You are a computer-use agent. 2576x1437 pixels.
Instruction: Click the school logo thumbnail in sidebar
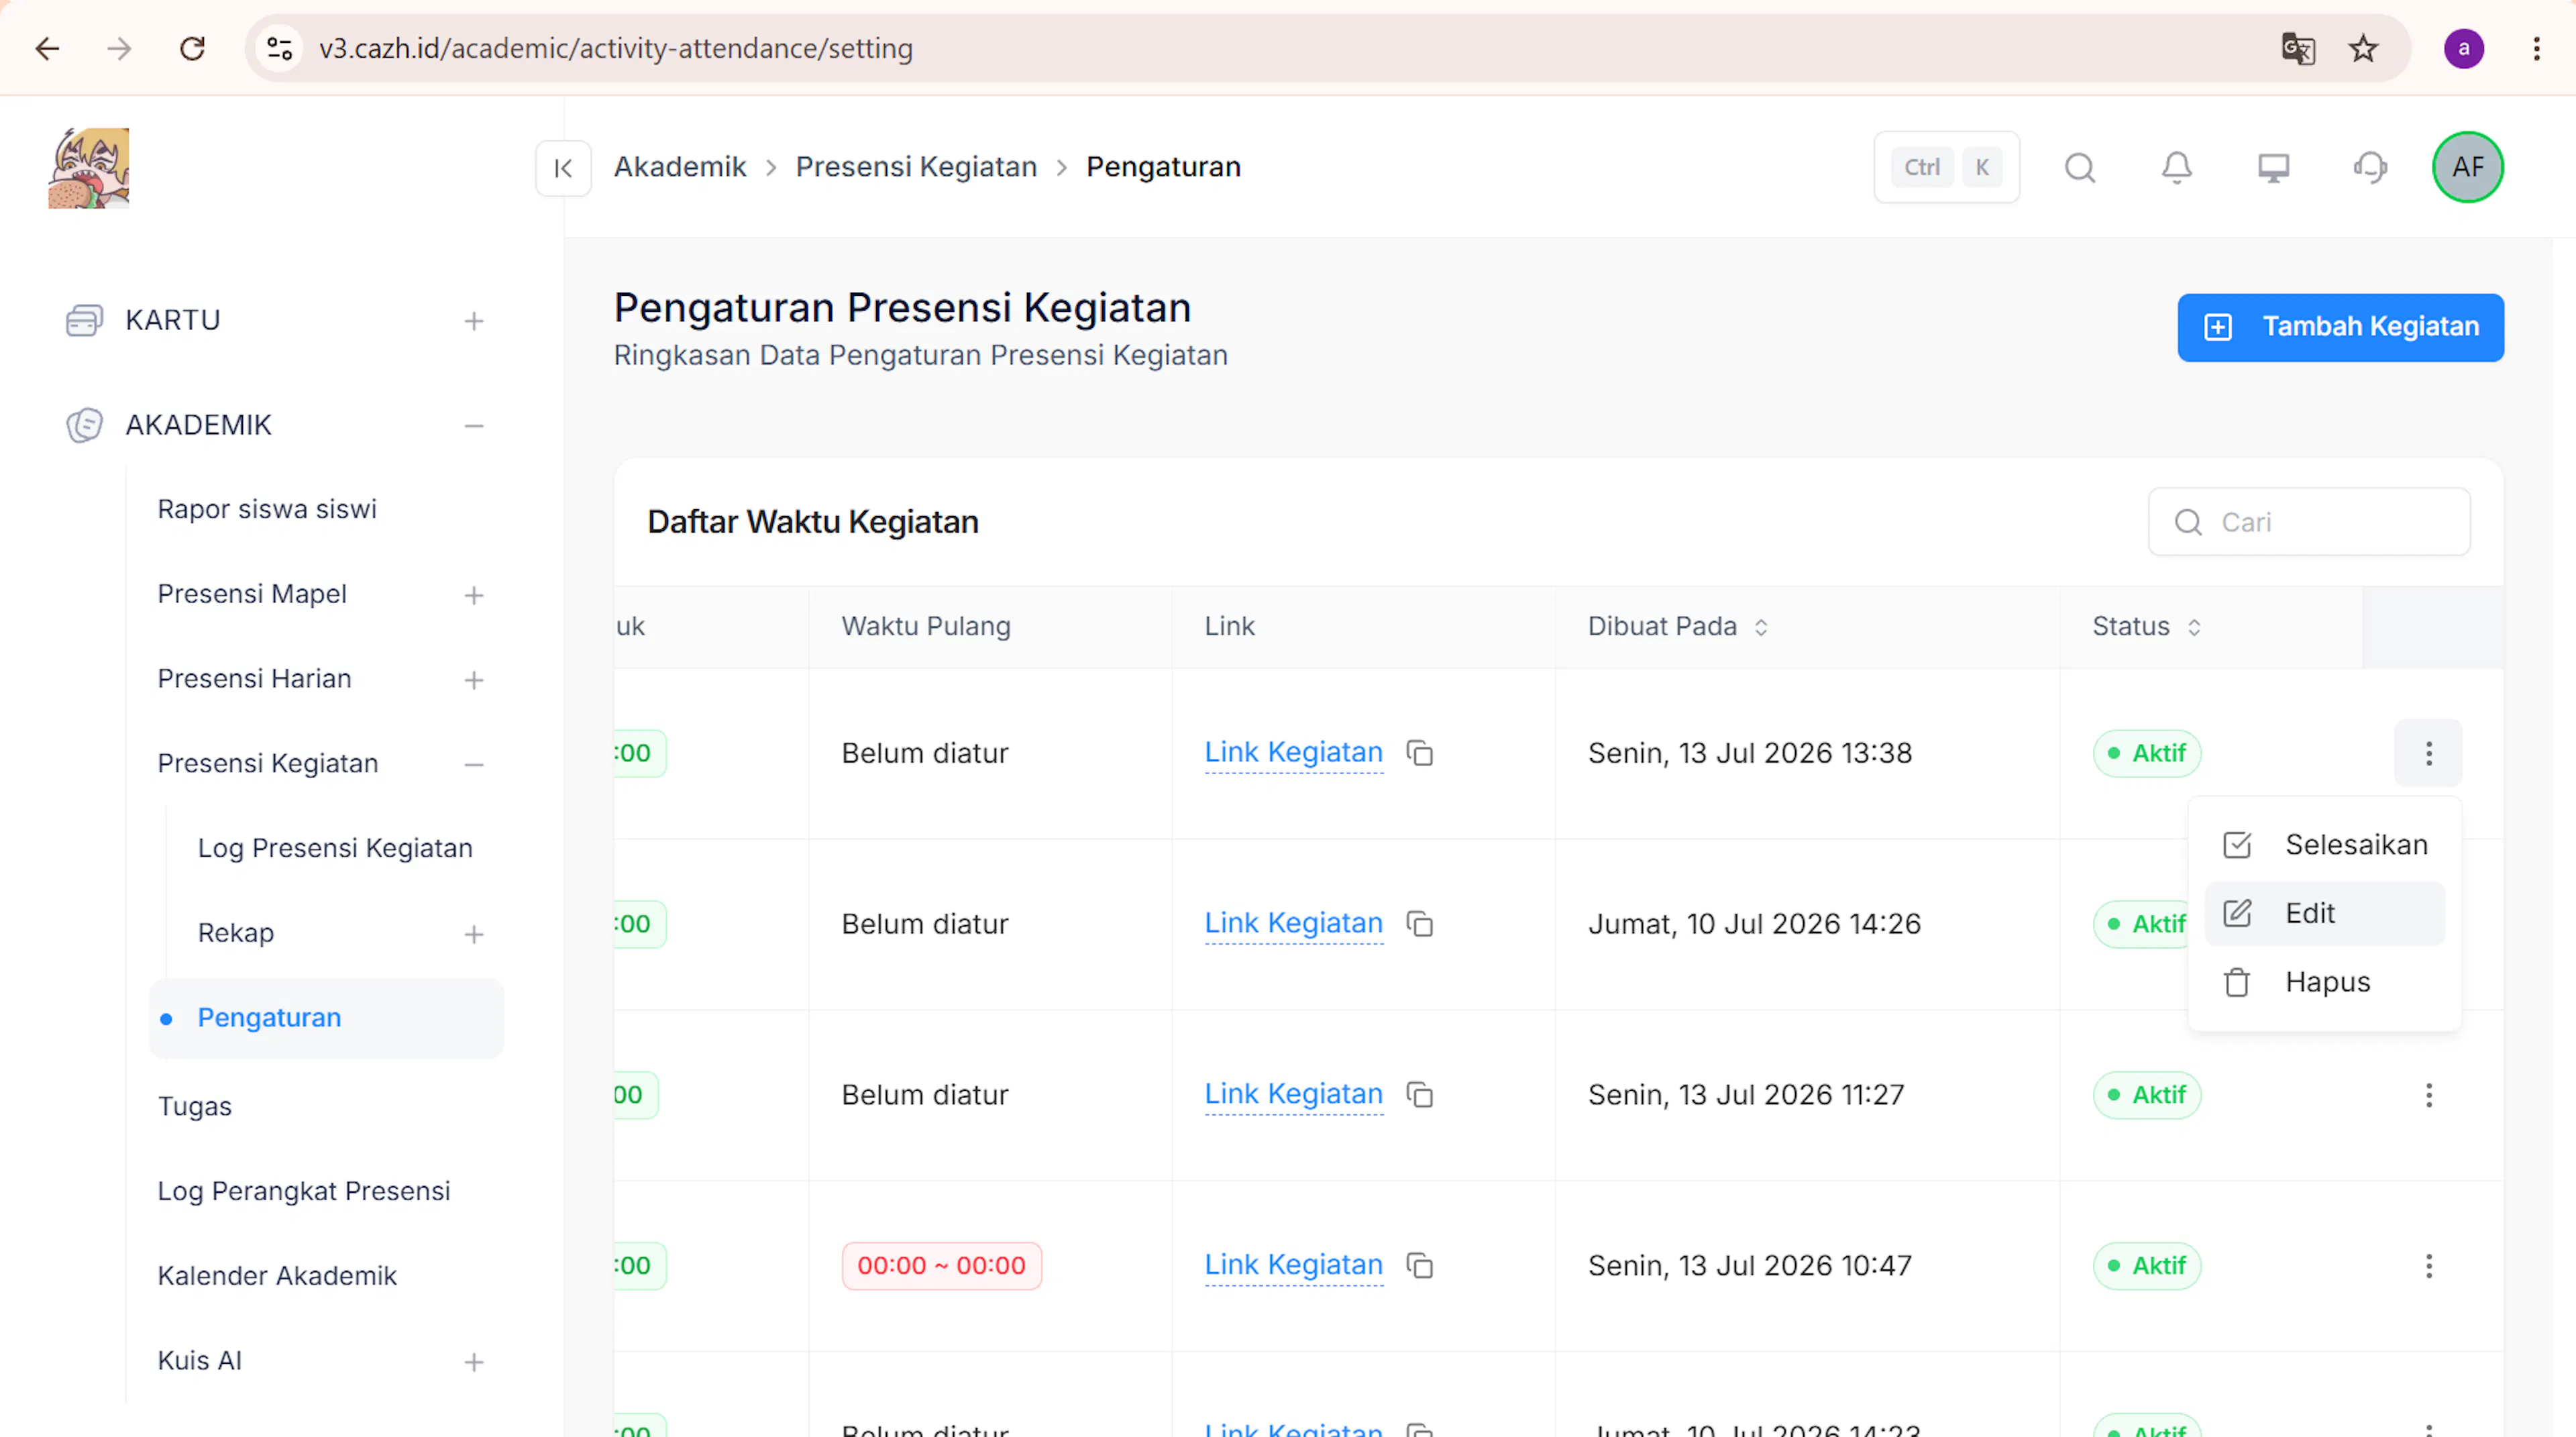89,168
